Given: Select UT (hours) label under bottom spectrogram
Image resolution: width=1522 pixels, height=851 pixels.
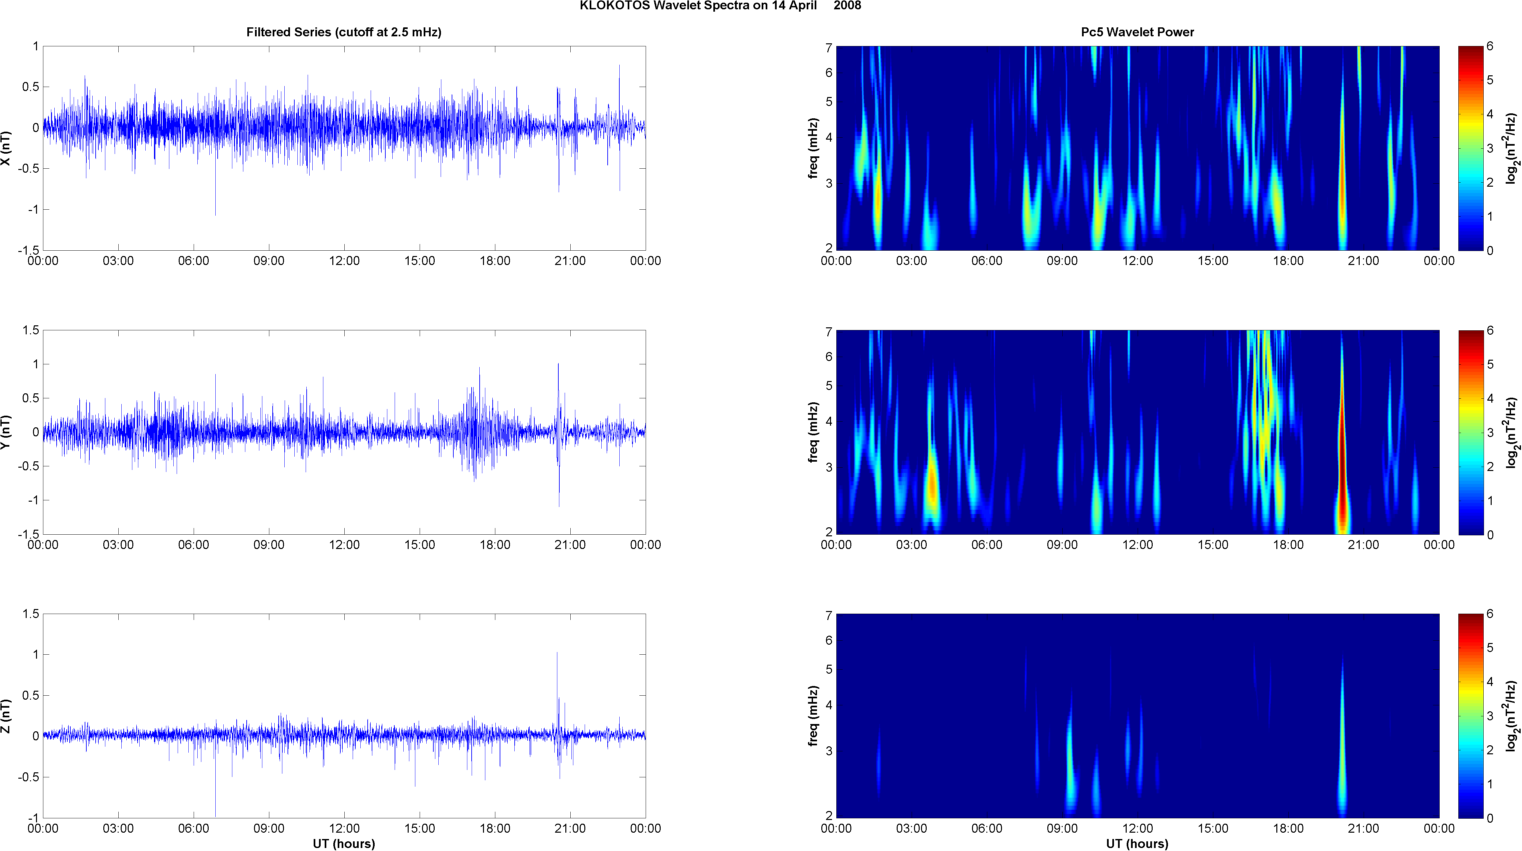Looking at the screenshot, I should [1137, 843].
